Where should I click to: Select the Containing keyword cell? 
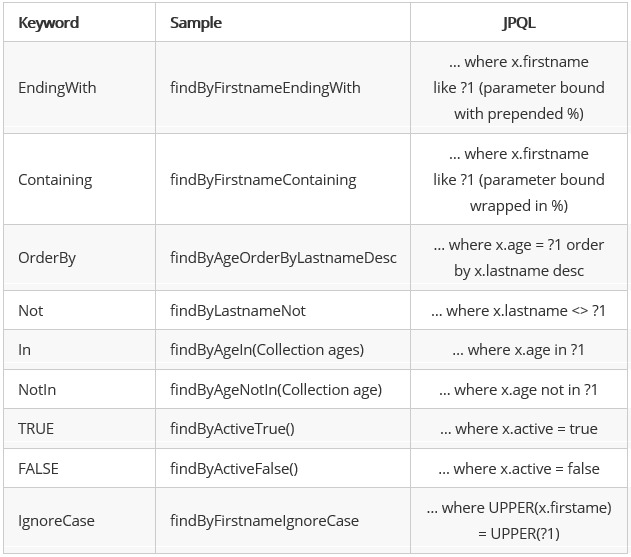point(55,180)
